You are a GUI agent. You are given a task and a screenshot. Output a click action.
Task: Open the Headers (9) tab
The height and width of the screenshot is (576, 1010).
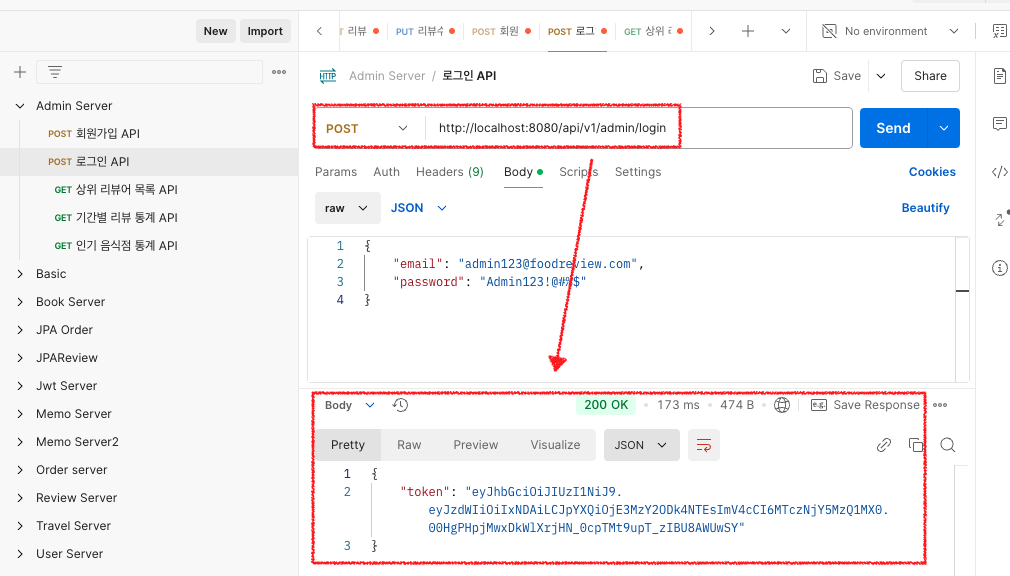(x=450, y=172)
